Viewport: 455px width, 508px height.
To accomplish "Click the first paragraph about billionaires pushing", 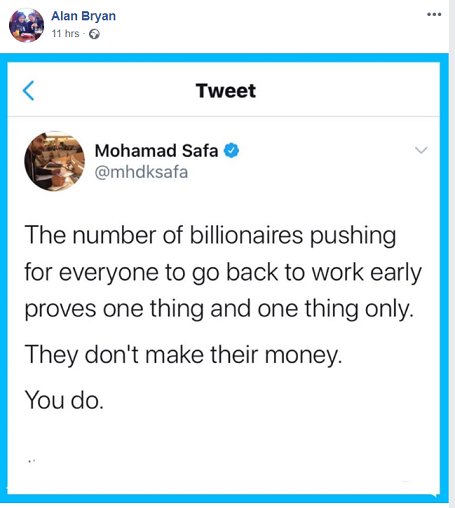I will click(223, 272).
